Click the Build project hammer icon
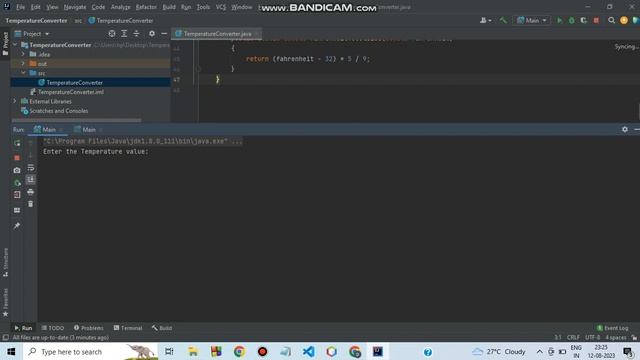Viewport: 640px width, 360px height. coord(503,20)
